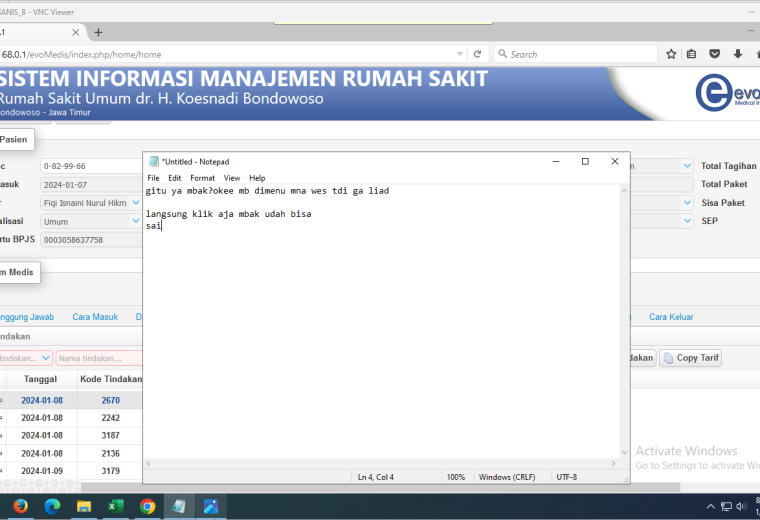Open the Pocket icon in browser toolbar
760x520 pixels.
pos(714,54)
